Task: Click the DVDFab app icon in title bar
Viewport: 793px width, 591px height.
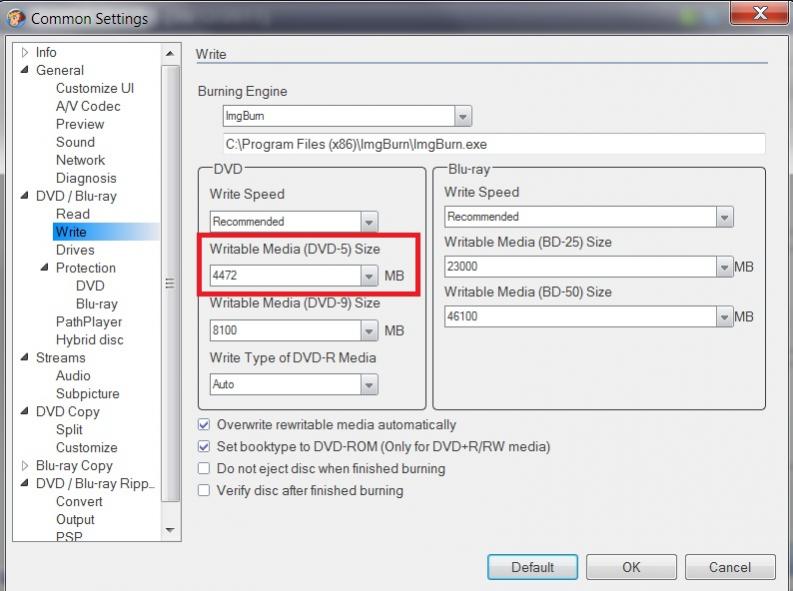Action: pyautogui.click(x=16, y=18)
